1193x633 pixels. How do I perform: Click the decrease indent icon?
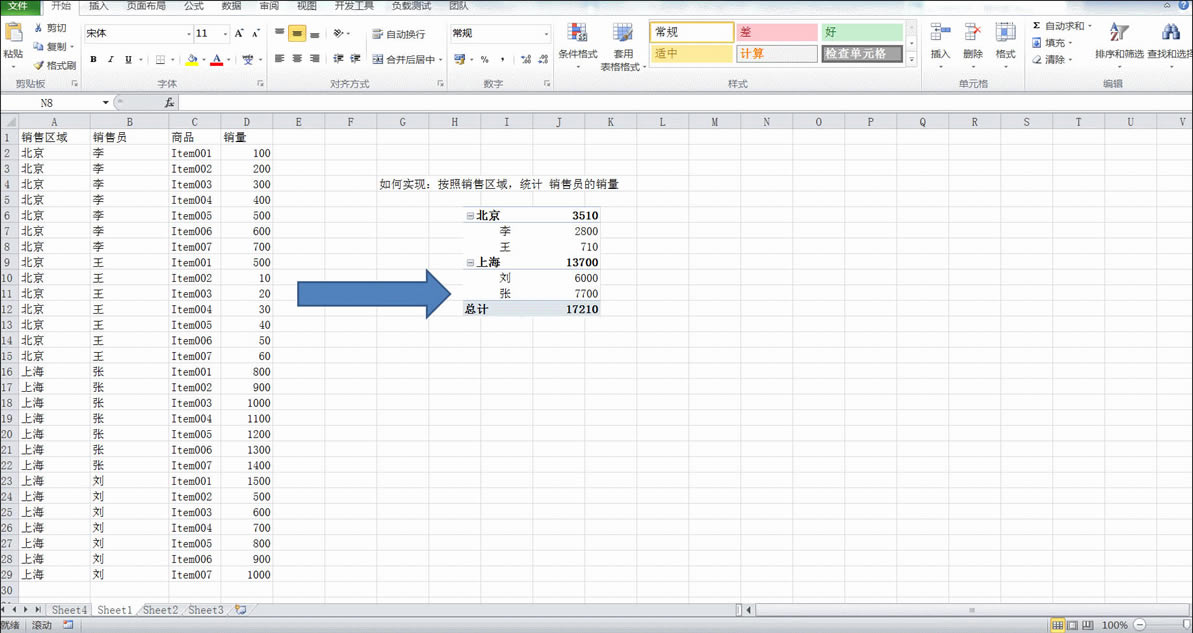(x=338, y=59)
